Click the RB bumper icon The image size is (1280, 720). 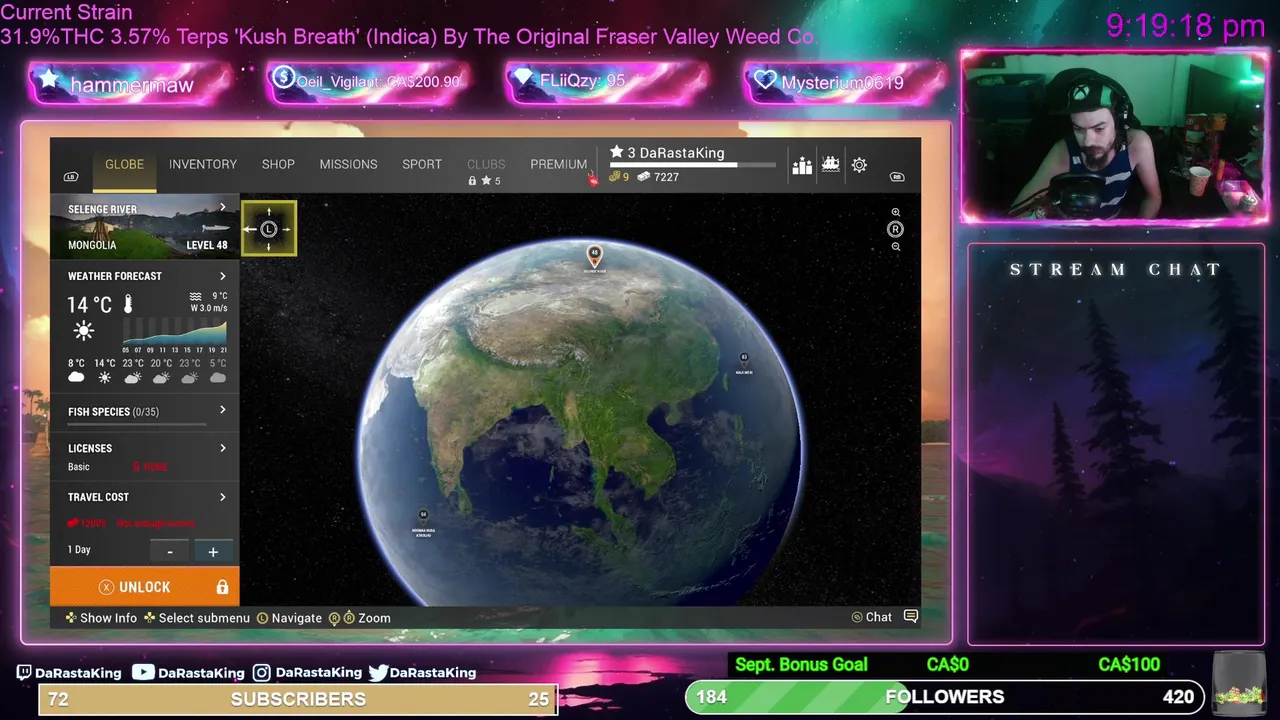coord(897,177)
